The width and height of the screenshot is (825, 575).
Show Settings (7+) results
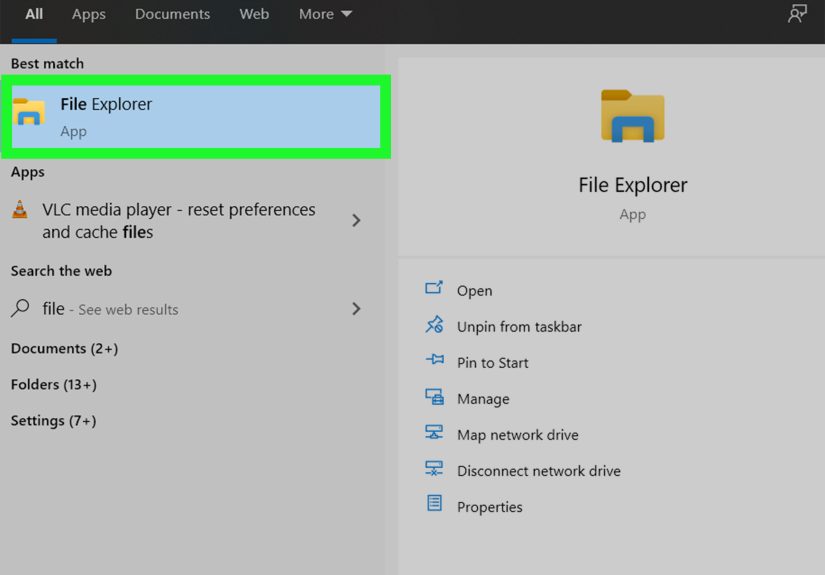click(54, 420)
